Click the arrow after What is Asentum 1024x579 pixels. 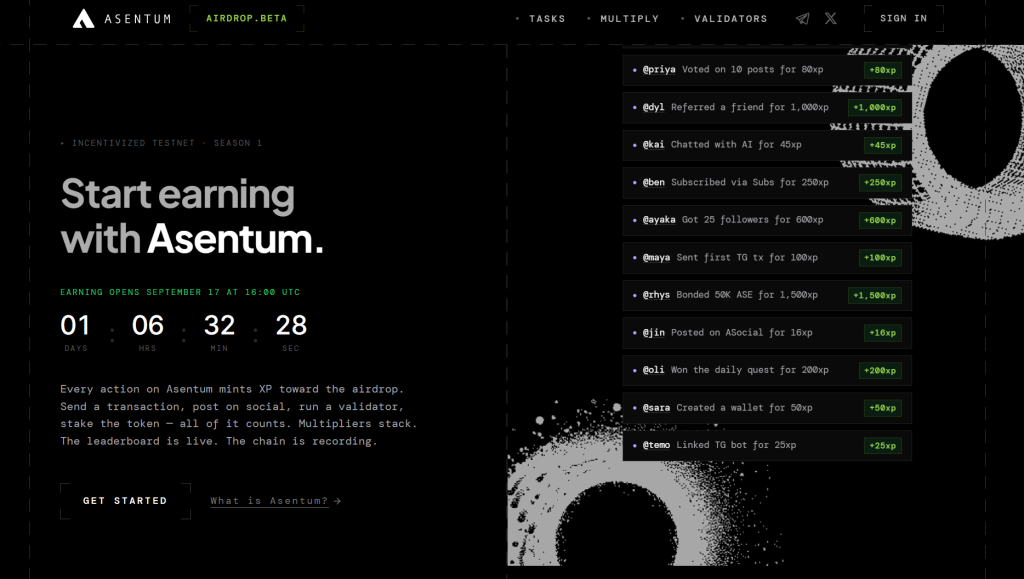pos(338,501)
